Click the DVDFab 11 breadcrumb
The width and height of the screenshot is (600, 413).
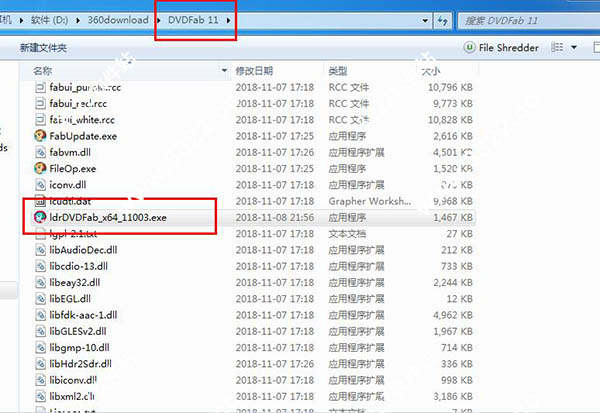193,20
